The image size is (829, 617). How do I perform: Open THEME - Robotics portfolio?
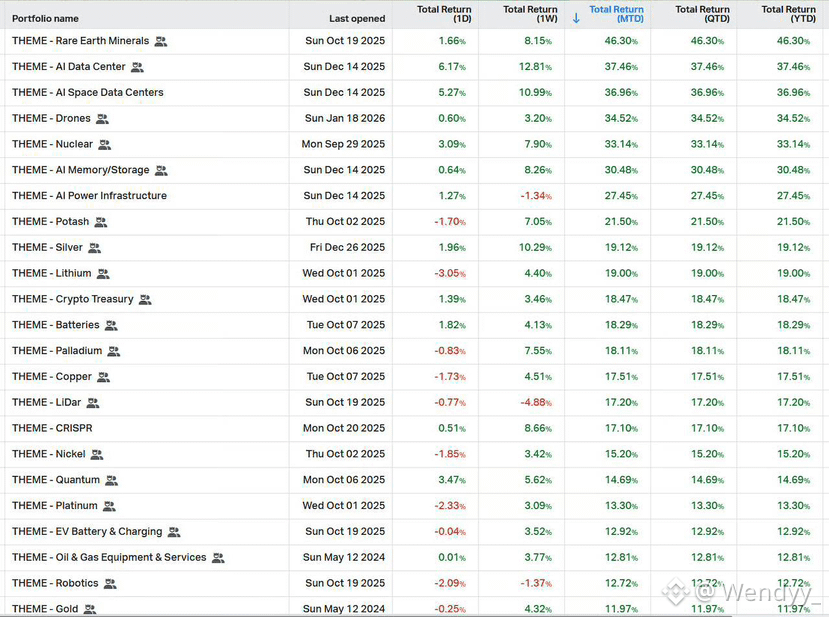[x=56, y=584]
